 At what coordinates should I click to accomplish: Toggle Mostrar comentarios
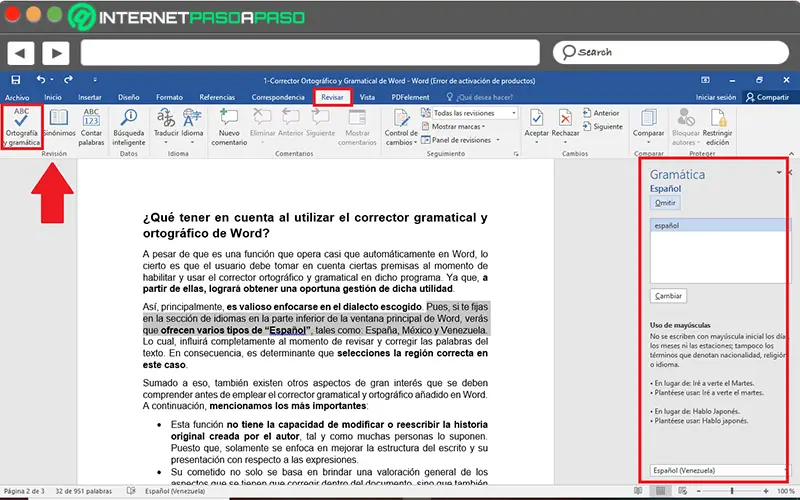[357, 127]
